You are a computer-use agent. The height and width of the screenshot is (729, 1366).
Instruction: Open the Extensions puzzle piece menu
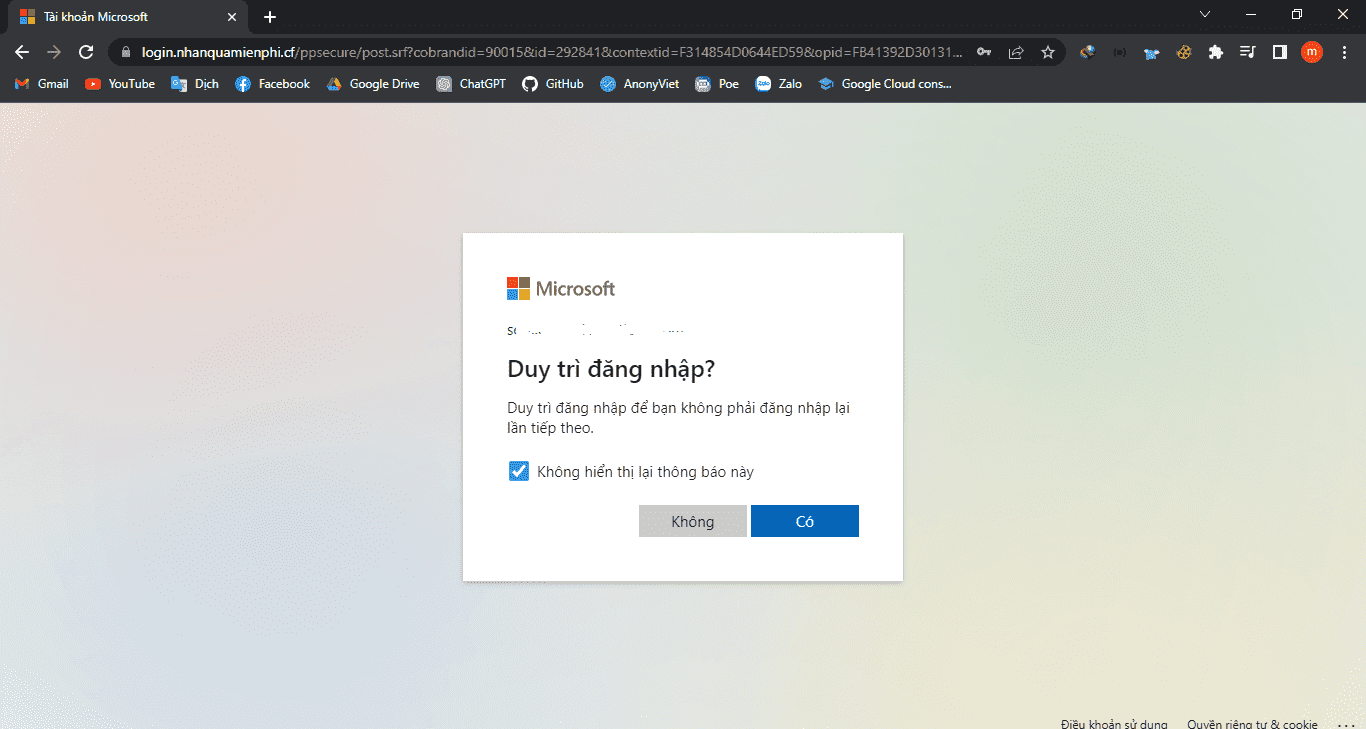pos(1216,52)
